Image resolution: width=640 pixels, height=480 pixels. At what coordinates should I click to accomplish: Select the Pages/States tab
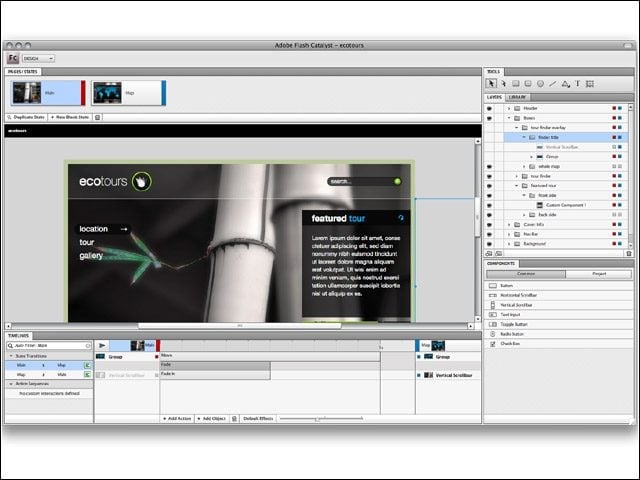click(x=23, y=71)
